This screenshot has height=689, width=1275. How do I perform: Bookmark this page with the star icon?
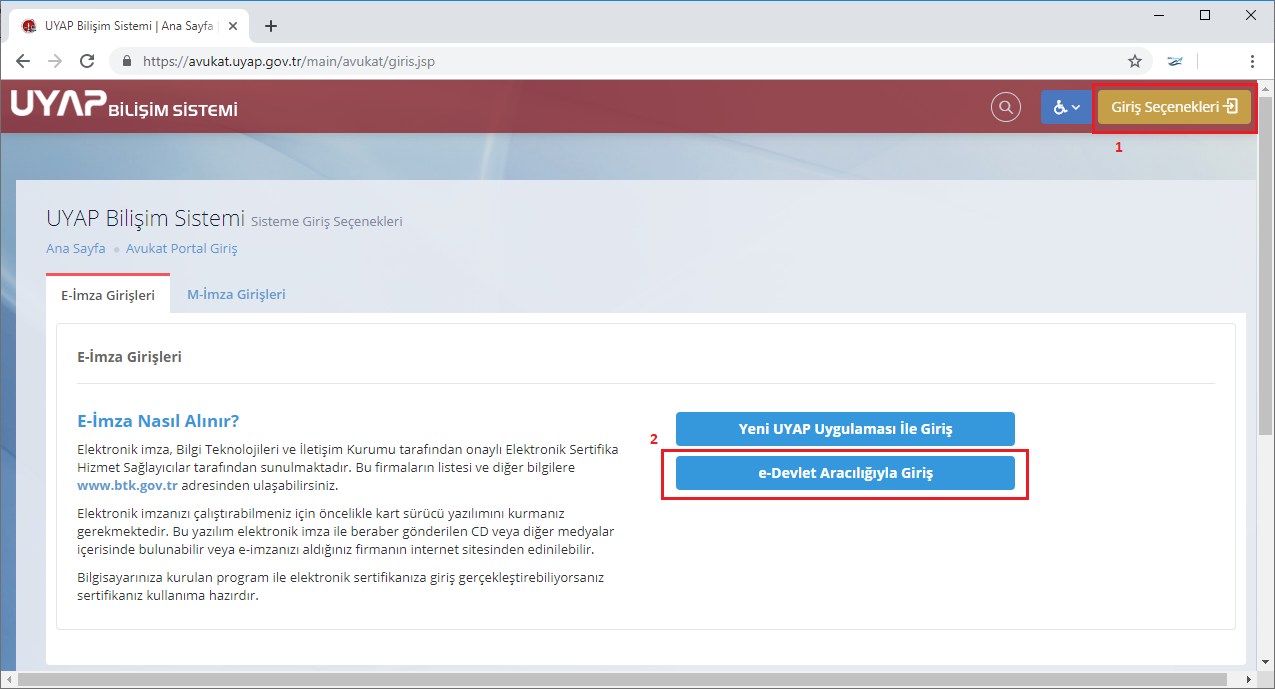pyautogui.click(x=1135, y=61)
